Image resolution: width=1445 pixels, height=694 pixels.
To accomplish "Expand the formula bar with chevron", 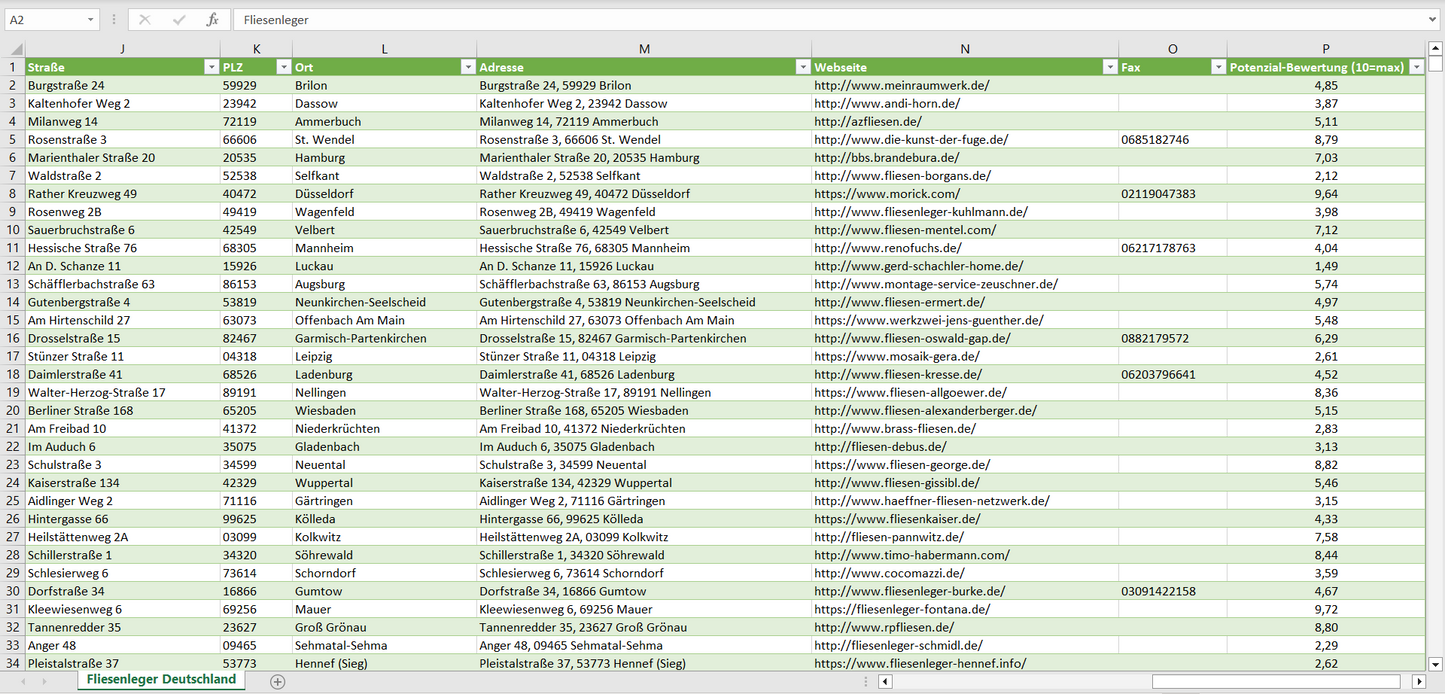I will [1434, 20].
